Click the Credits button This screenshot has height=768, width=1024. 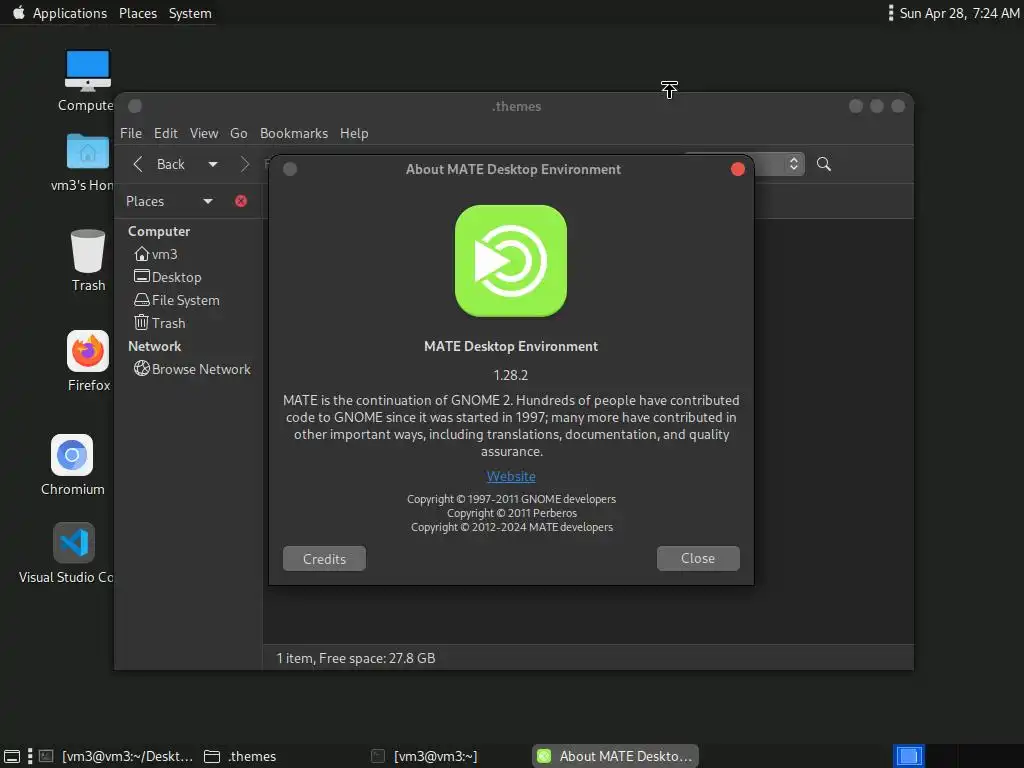tap(324, 558)
